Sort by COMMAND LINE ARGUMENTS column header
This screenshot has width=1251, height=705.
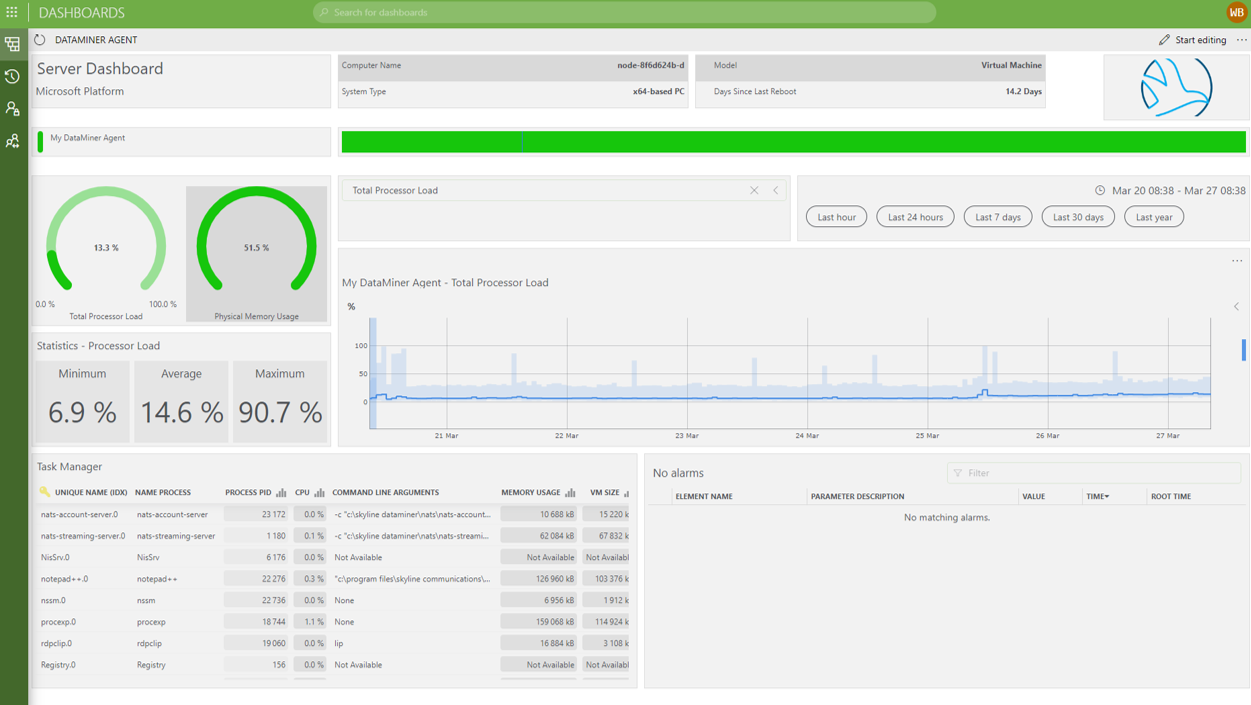pyautogui.click(x=385, y=492)
